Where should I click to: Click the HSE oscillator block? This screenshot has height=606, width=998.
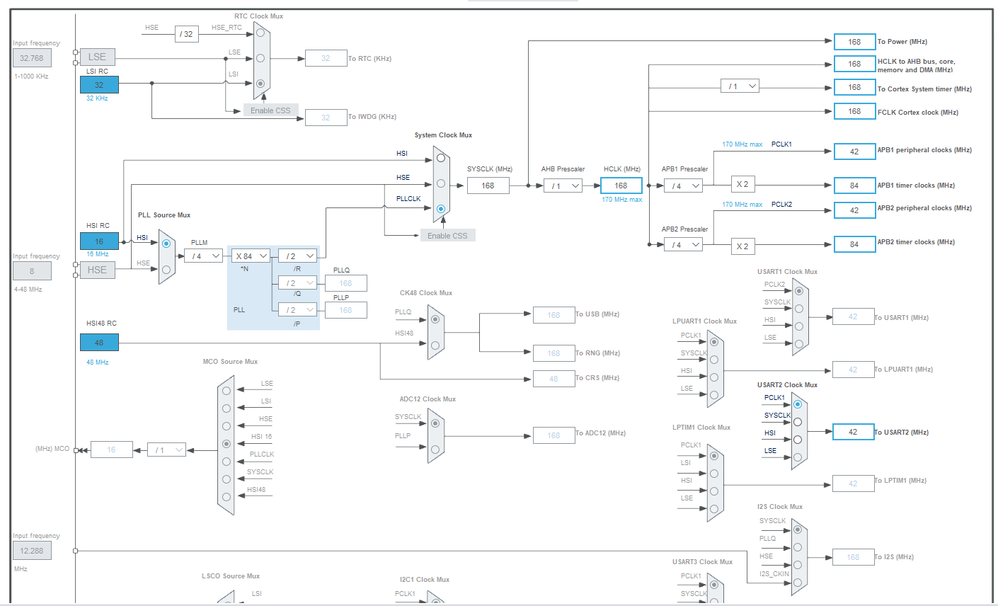[97, 270]
